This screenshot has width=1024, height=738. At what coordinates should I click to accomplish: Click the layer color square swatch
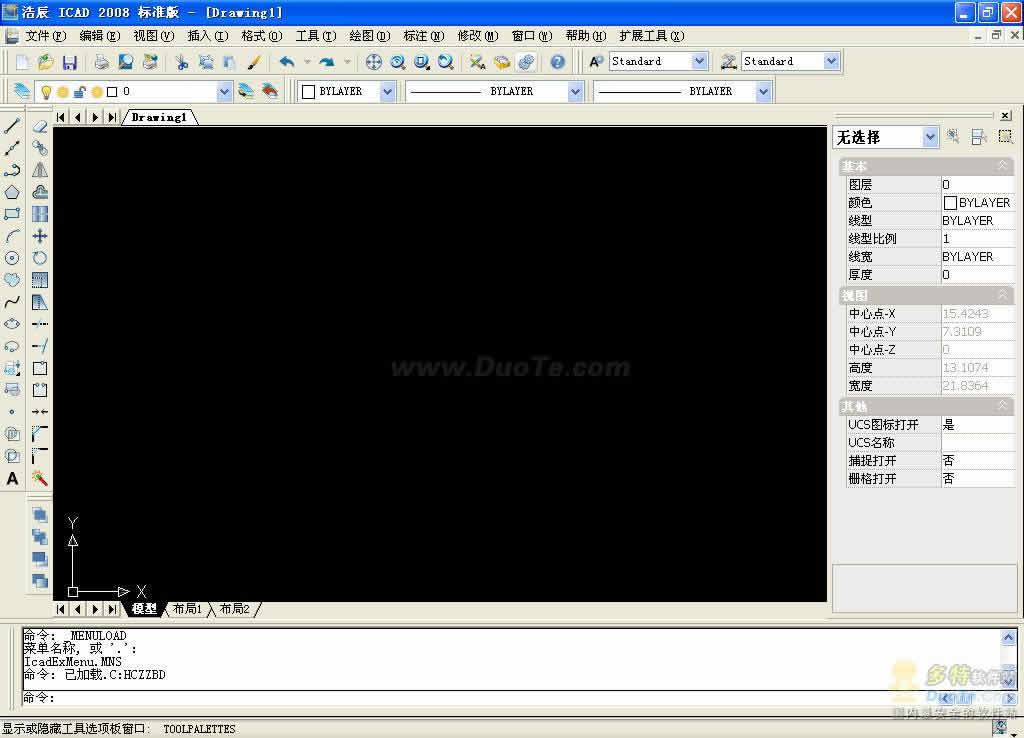[x=112, y=92]
